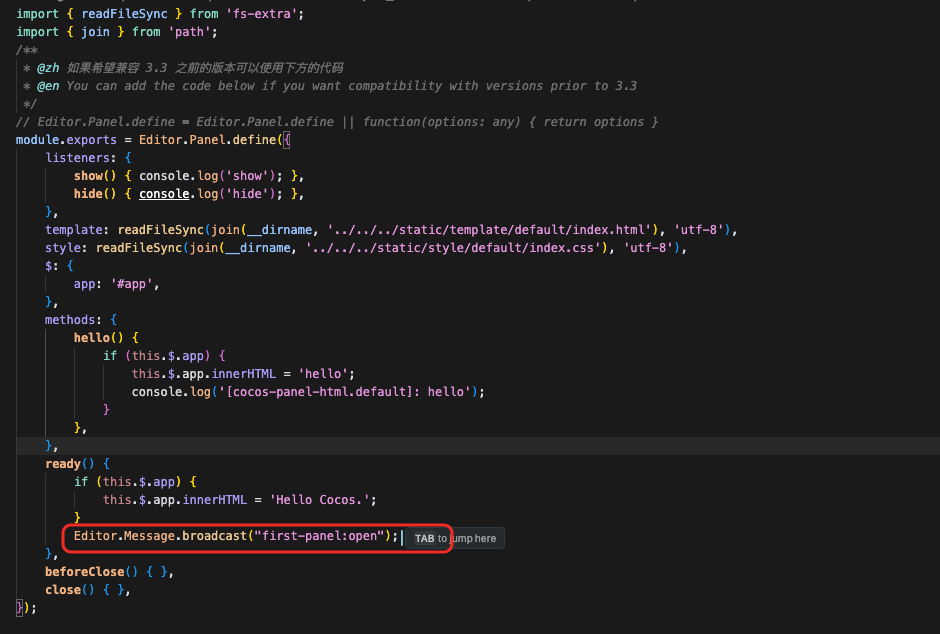
Task: Click the 'listeners' property key
Action: 77,158
